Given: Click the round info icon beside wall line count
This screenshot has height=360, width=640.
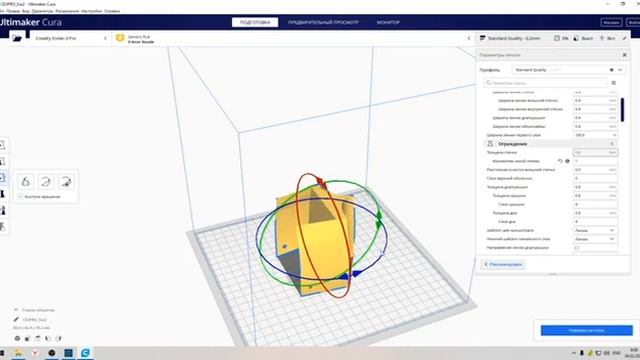Looking at the screenshot, I should point(567,161).
